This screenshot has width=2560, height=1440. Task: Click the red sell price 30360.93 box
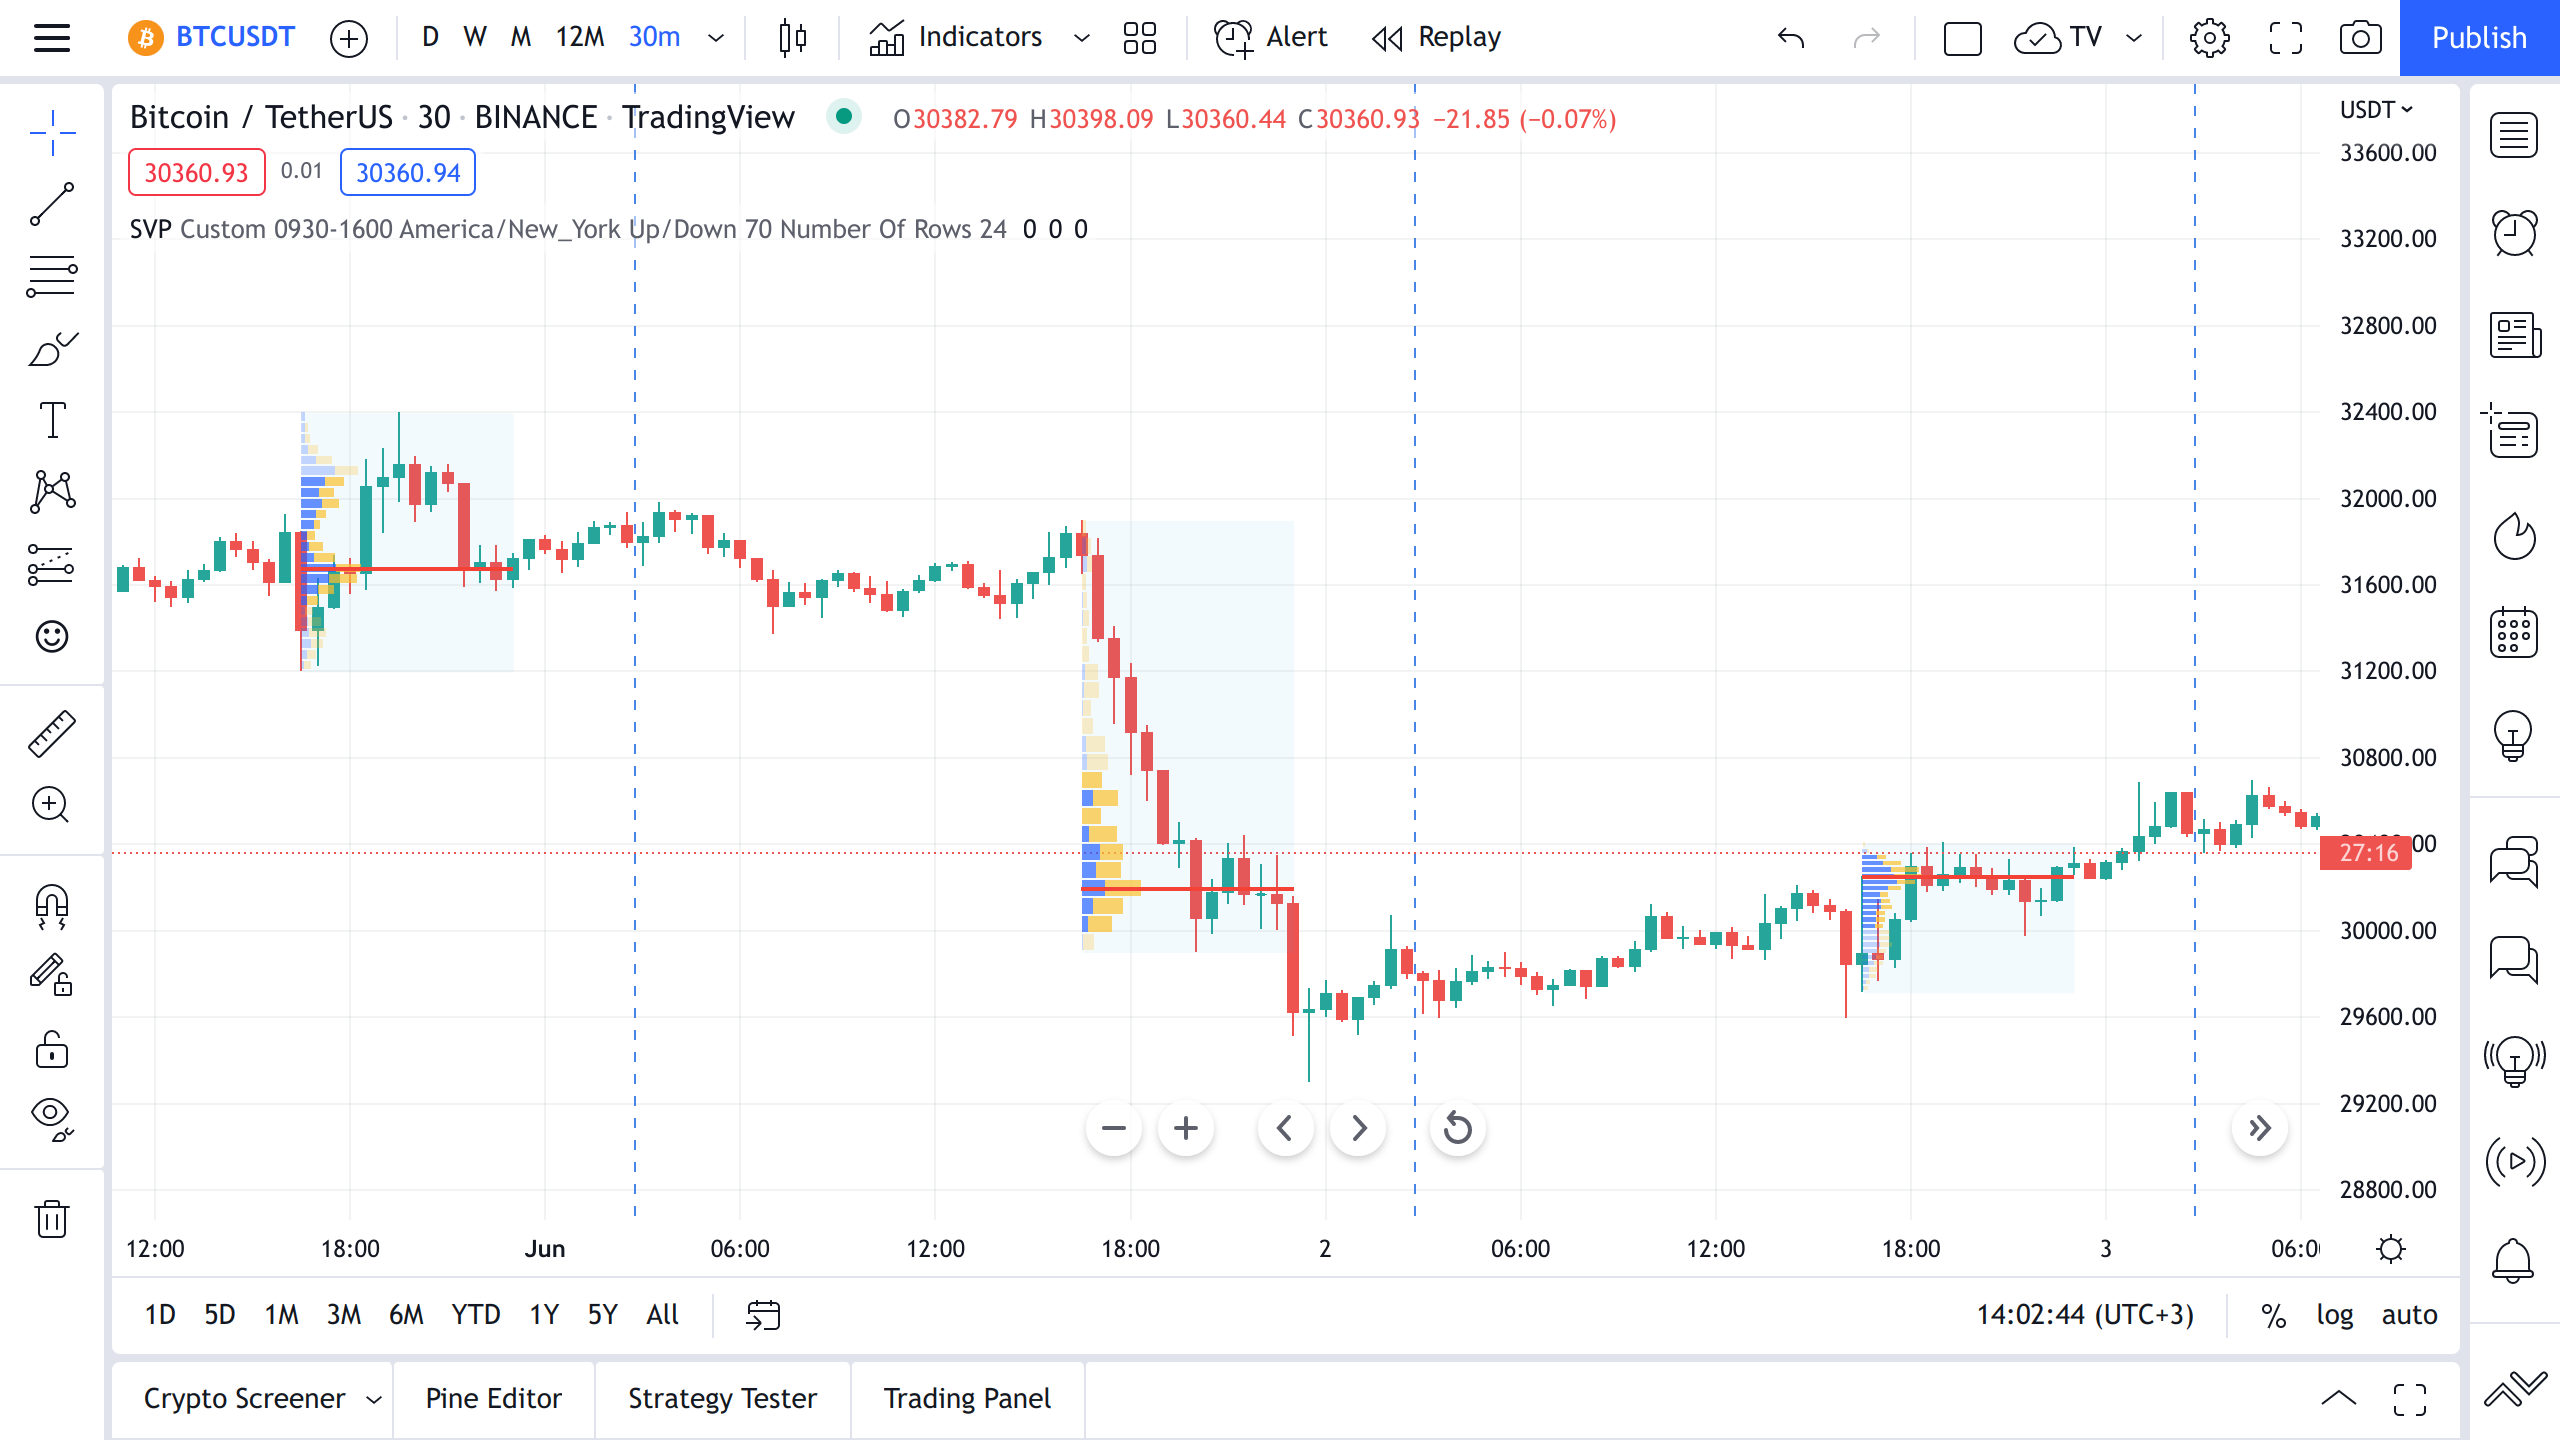click(196, 172)
